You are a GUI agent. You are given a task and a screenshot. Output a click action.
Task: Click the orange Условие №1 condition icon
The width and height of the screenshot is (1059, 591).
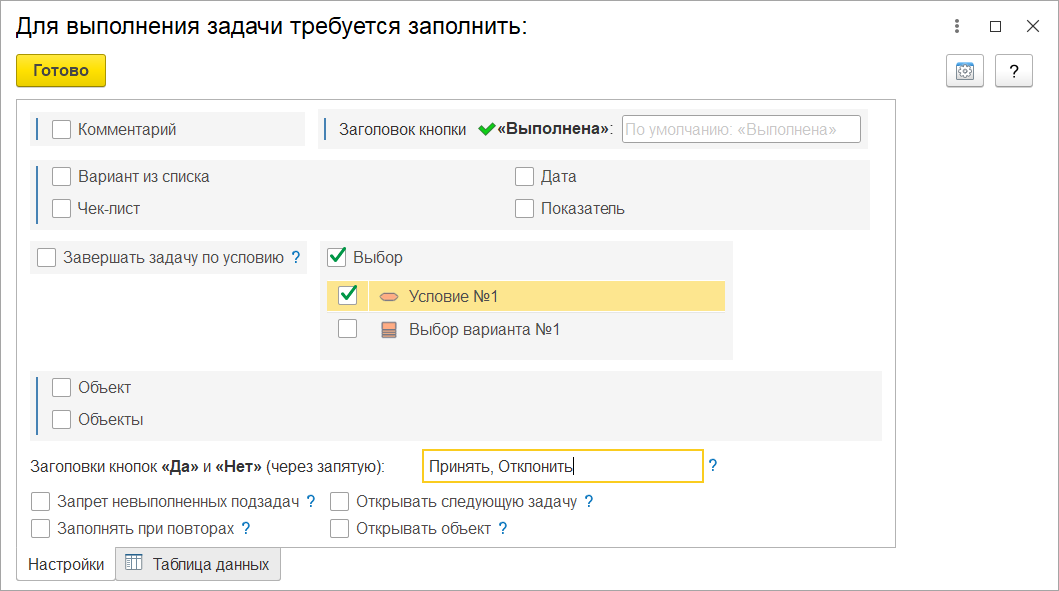pyautogui.click(x=389, y=297)
